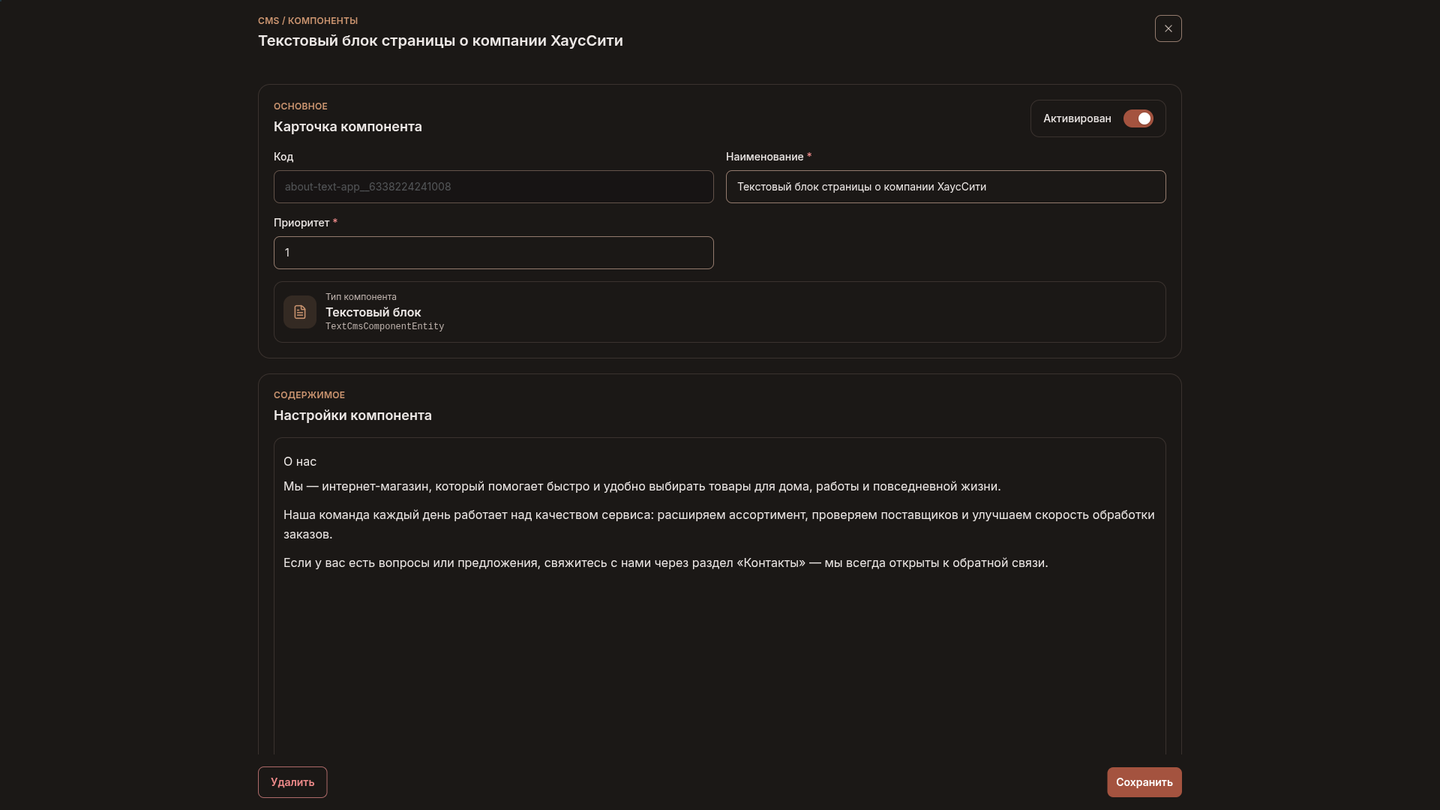Click the 'О нас' heading in editor

(300, 462)
